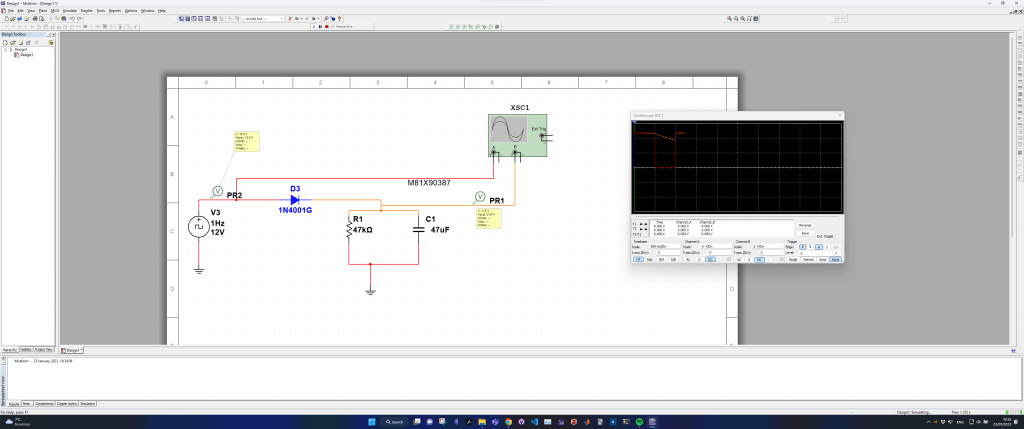Set Channel B coupling to DC
This screenshot has width=1024, height=429.
coord(760,259)
